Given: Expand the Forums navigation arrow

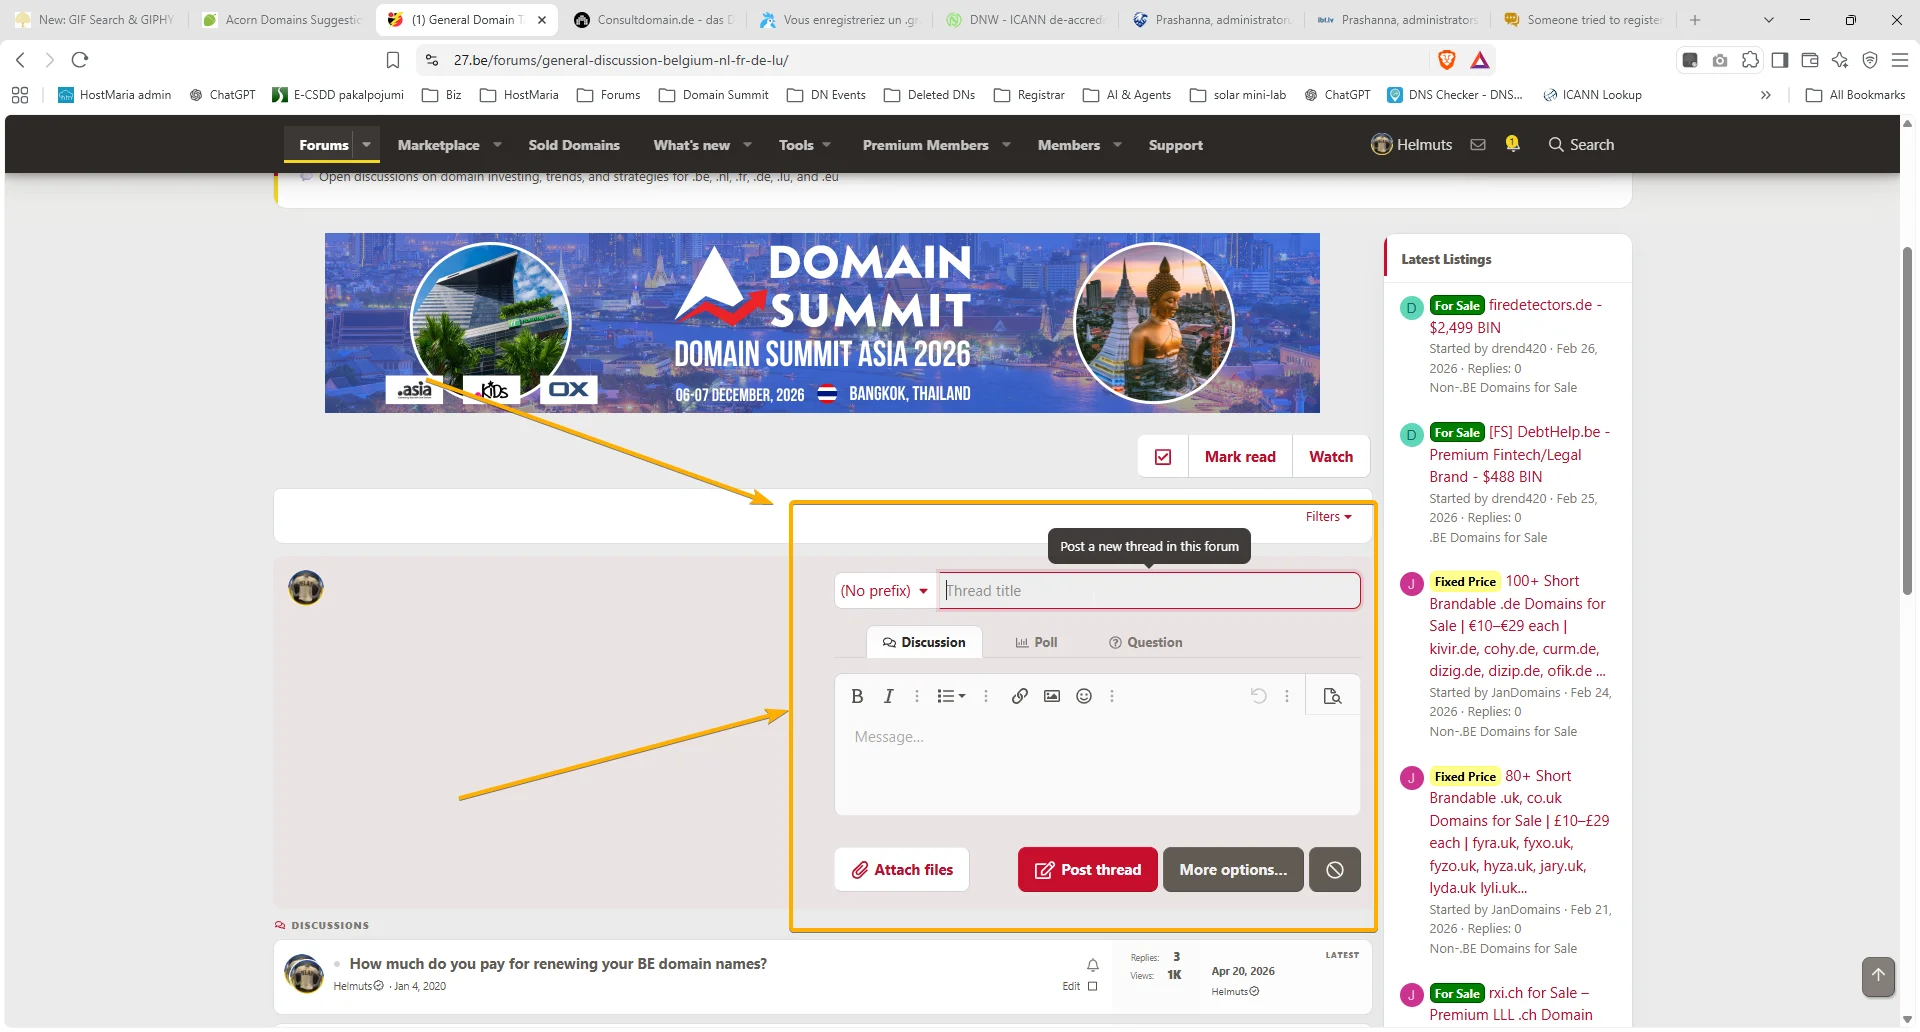Looking at the screenshot, I should coord(367,145).
